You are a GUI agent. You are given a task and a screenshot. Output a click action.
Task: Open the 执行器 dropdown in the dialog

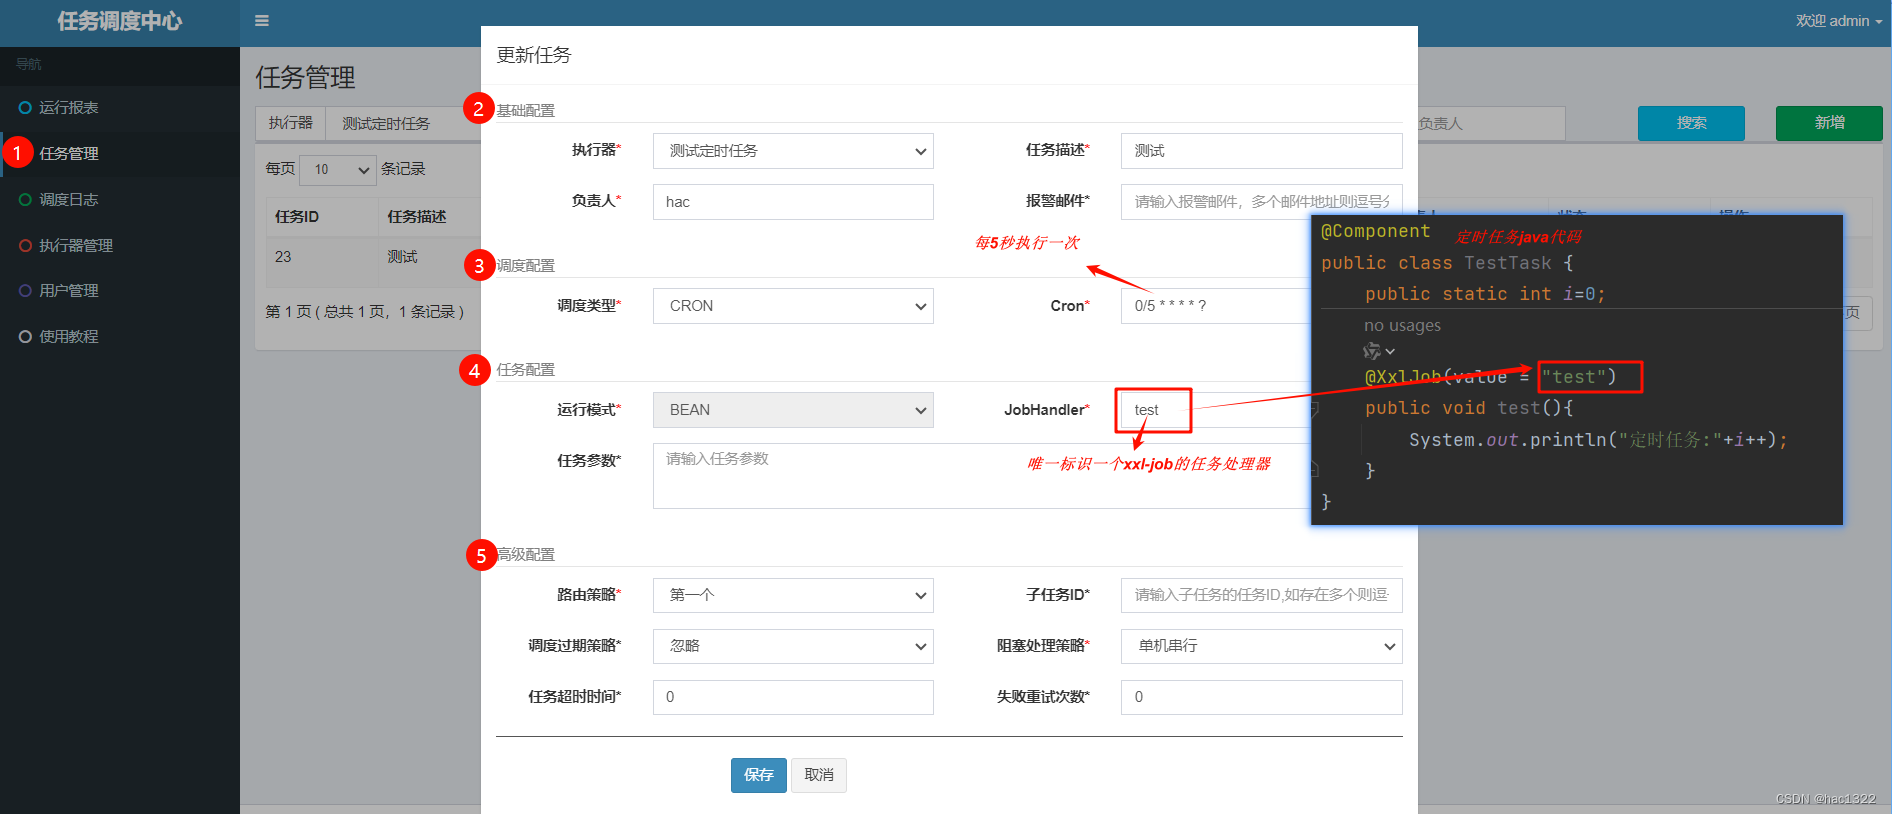click(793, 151)
